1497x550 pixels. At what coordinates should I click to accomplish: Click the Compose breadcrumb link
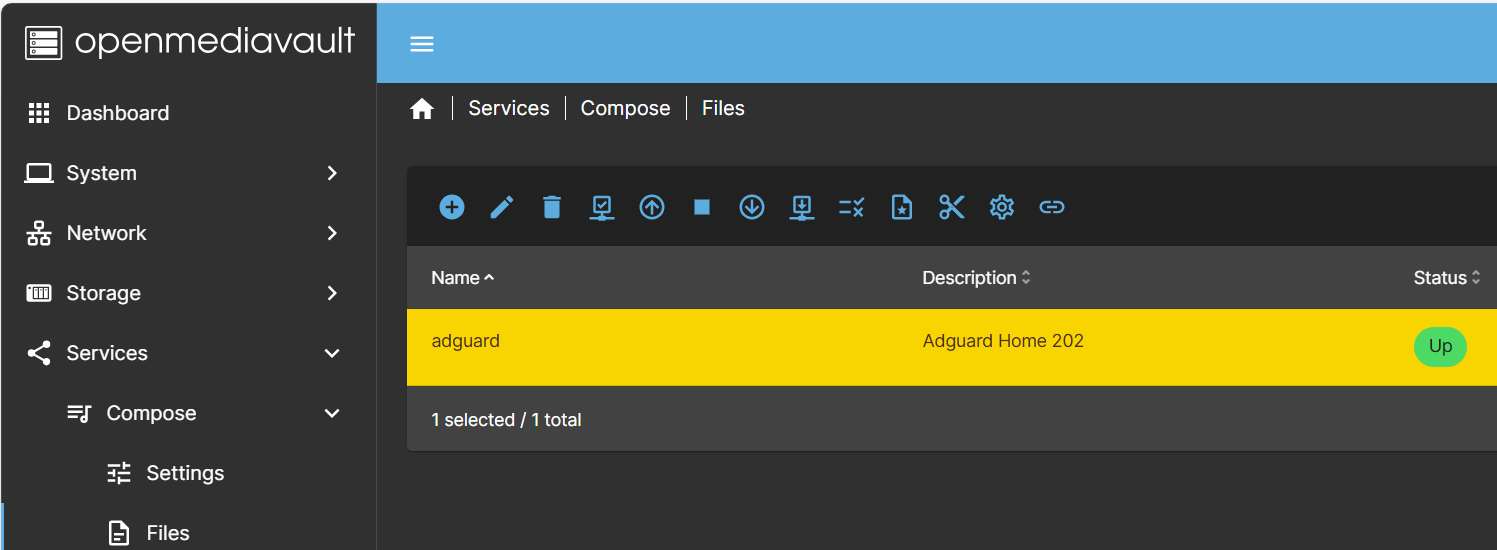(626, 108)
